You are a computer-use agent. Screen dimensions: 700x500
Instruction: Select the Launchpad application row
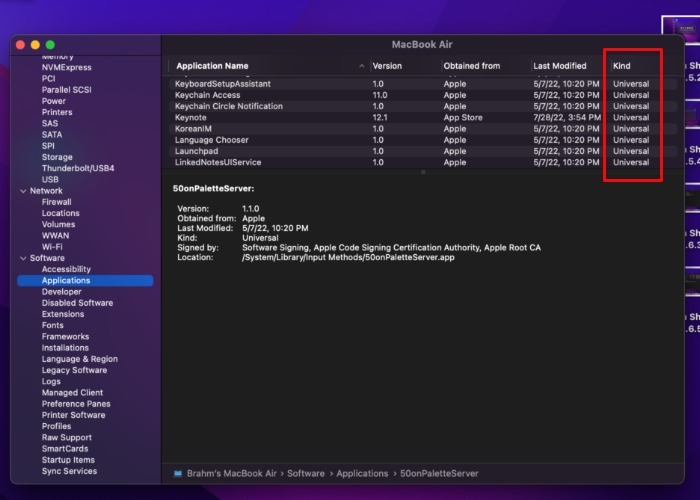tap(196, 151)
